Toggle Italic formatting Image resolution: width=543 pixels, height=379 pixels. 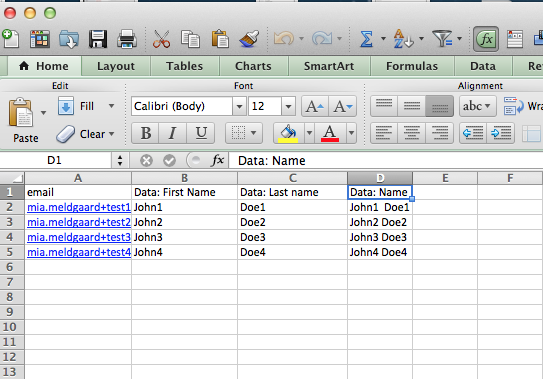pos(172,133)
